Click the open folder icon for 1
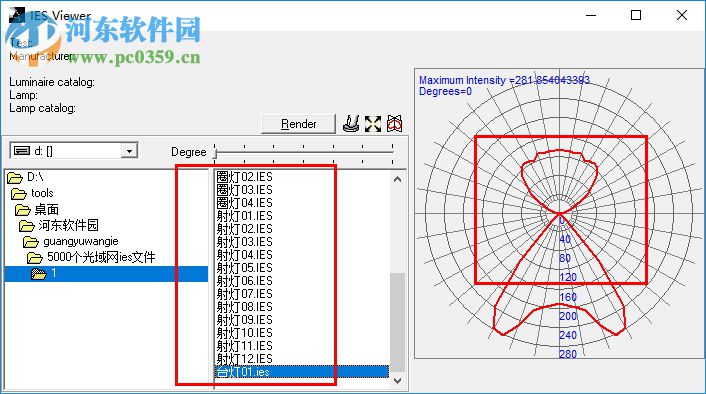The height and width of the screenshot is (394, 706). coord(39,274)
